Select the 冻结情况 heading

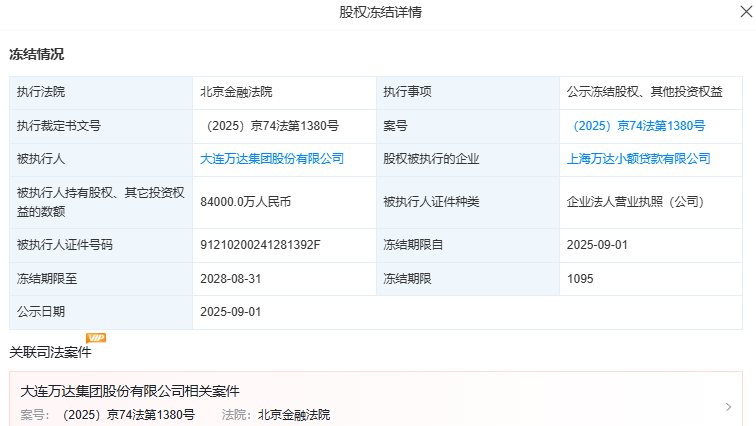coord(37,54)
